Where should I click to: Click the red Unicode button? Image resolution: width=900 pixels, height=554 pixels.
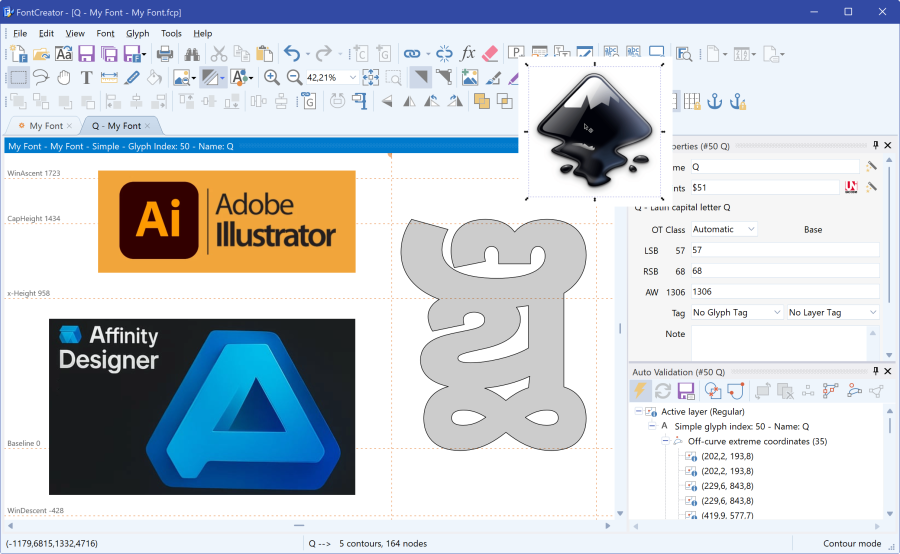(851, 187)
